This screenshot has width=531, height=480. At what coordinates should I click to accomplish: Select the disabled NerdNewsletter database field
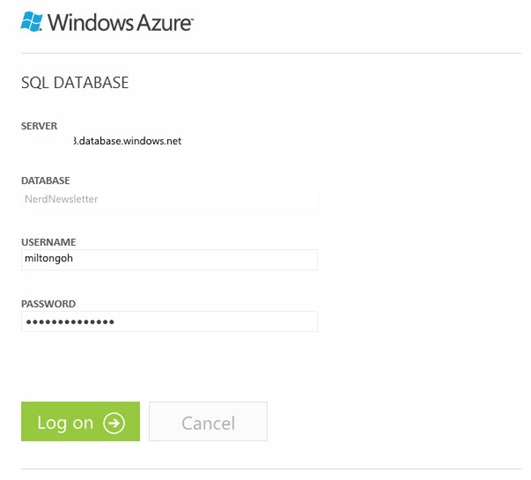click(169, 199)
